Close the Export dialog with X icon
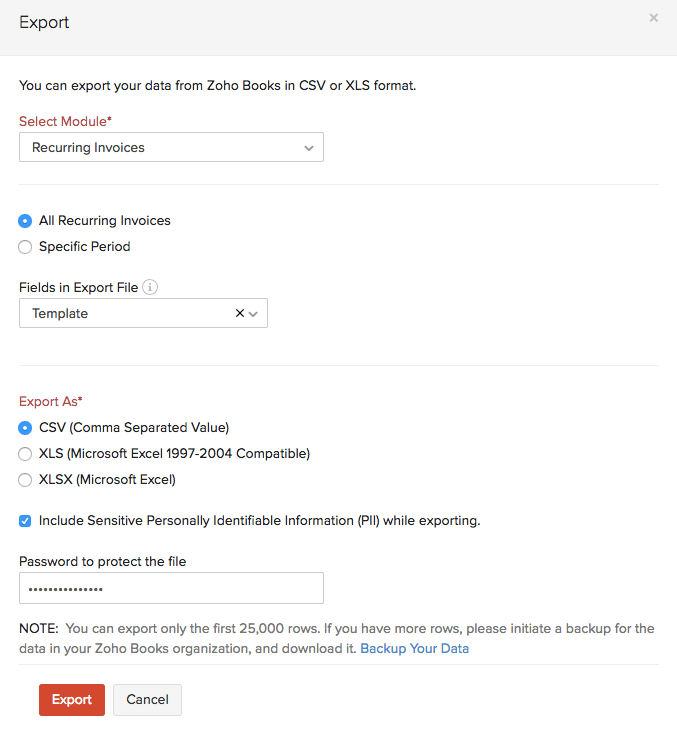677x736 pixels. point(653,18)
